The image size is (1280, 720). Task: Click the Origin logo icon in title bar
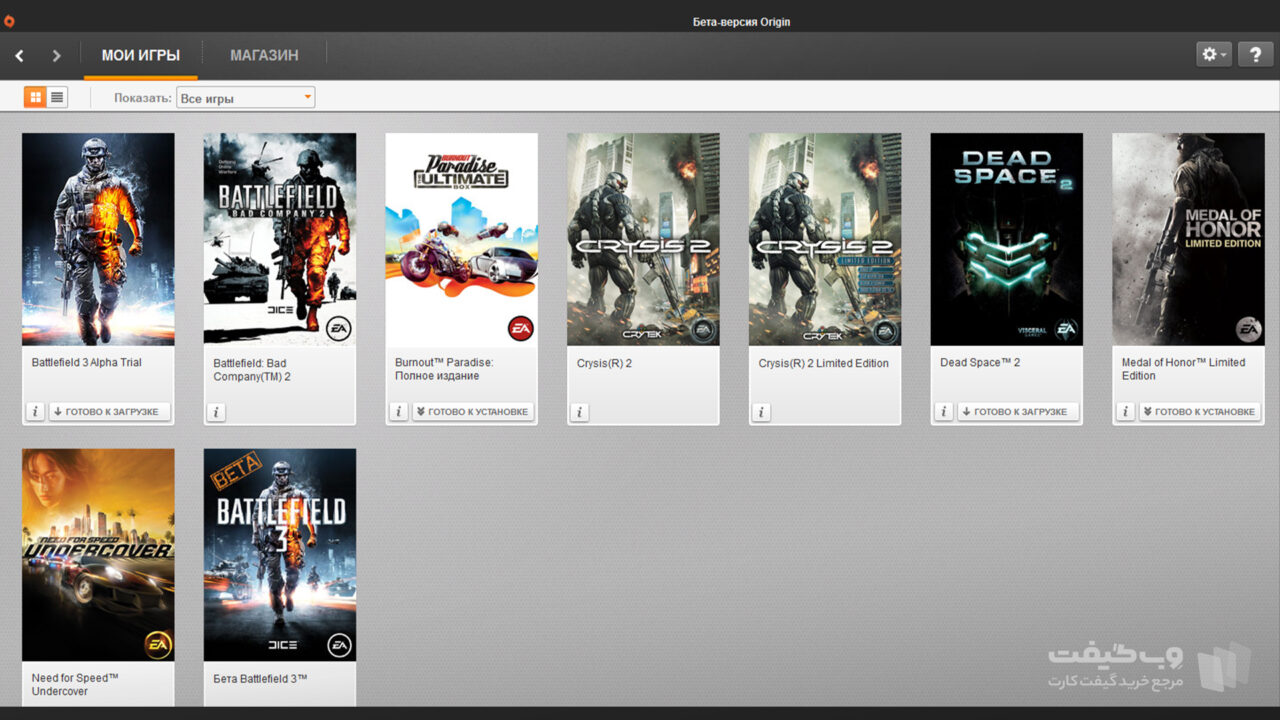pyautogui.click(x=9, y=21)
